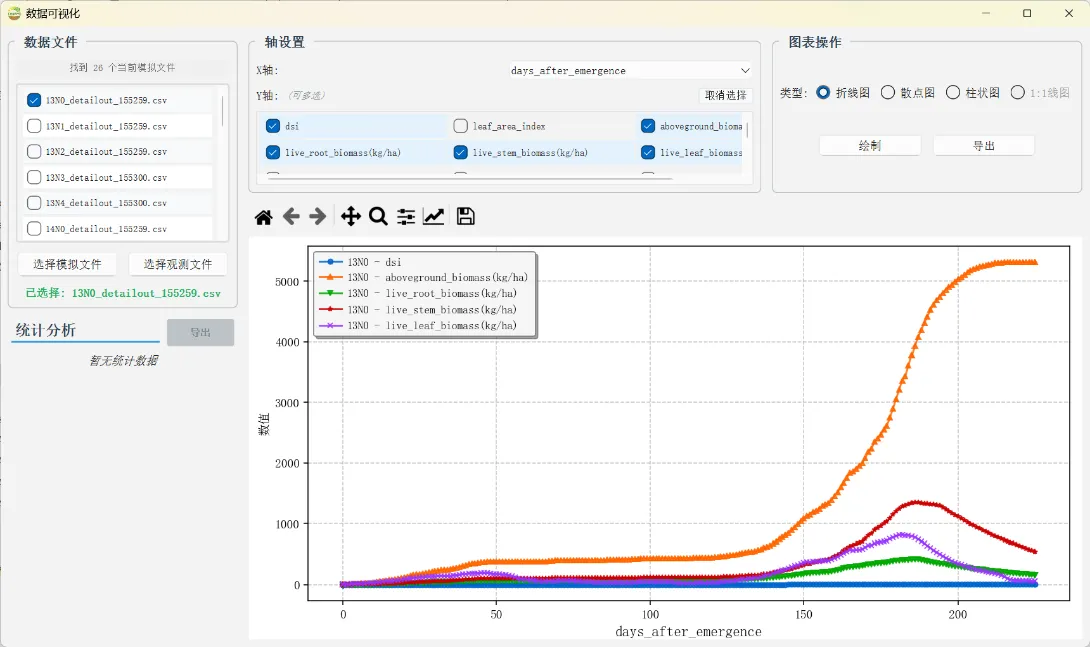This screenshot has height=647, width=1090.
Task: Select the Zoom magnifier tool
Action: 378,217
